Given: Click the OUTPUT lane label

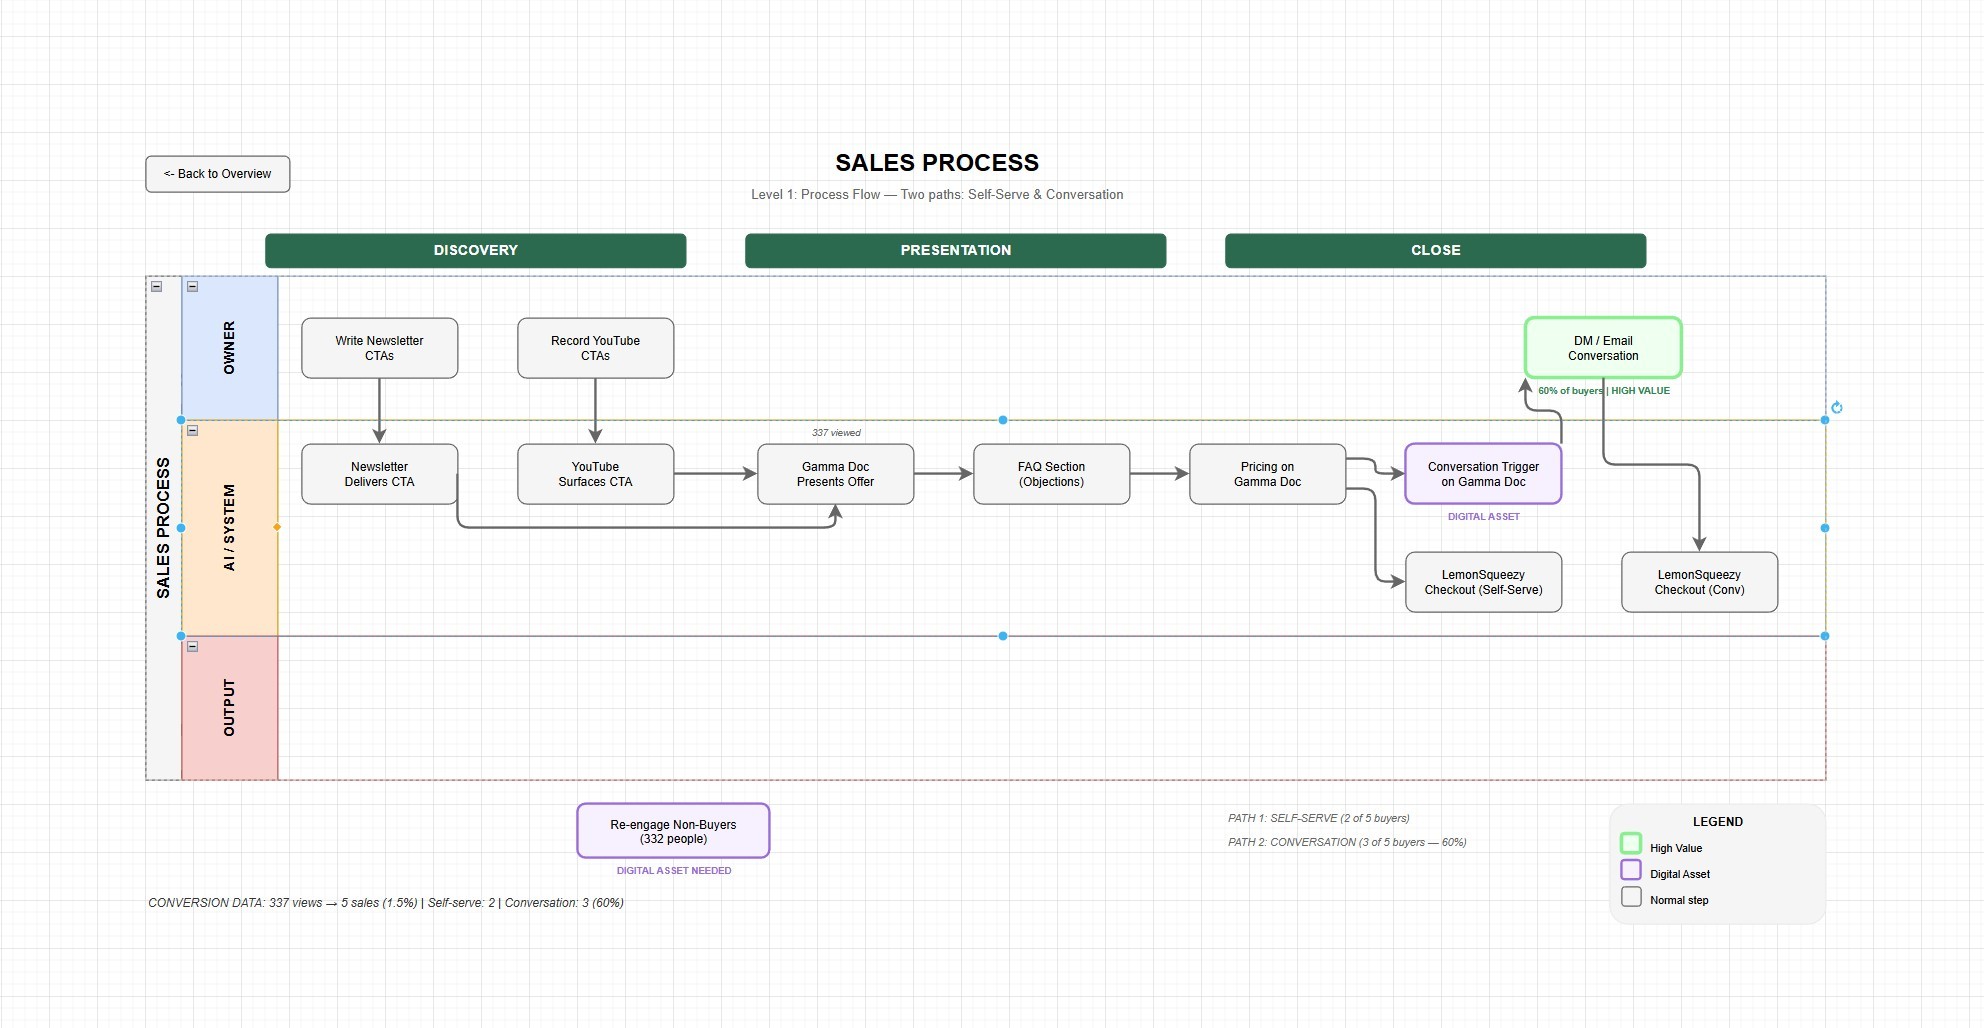Looking at the screenshot, I should click(x=229, y=708).
